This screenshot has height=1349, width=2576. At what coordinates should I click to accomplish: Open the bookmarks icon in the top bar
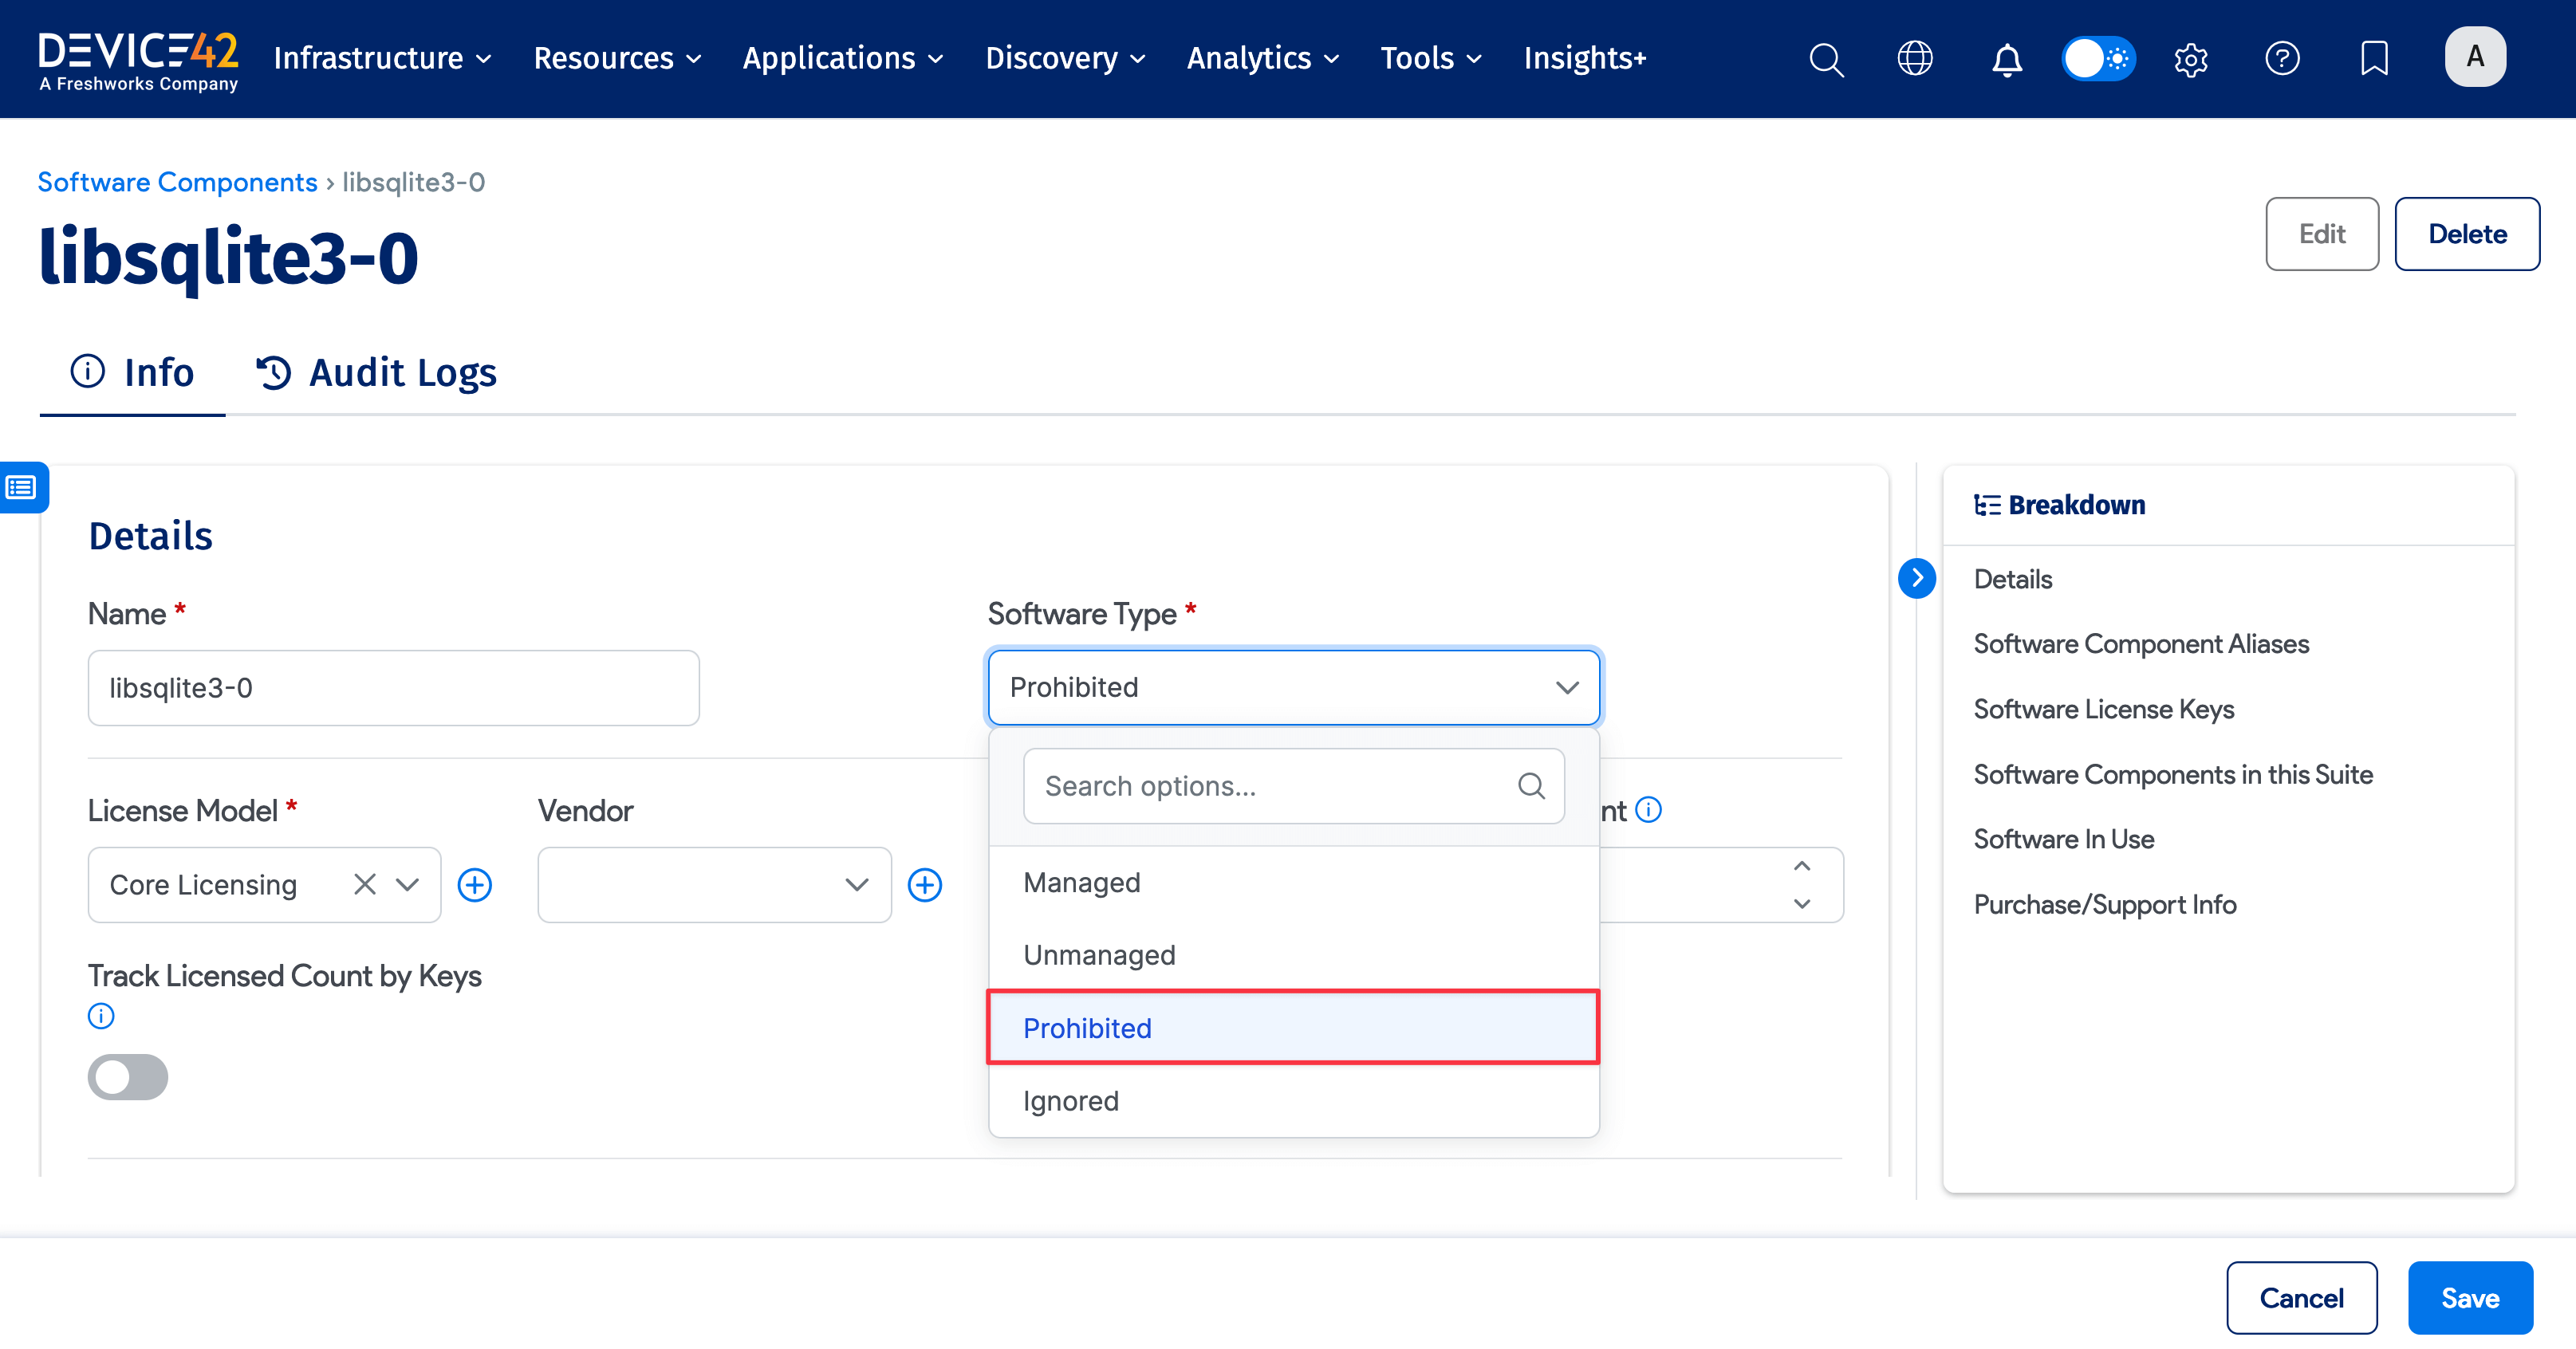point(2374,59)
